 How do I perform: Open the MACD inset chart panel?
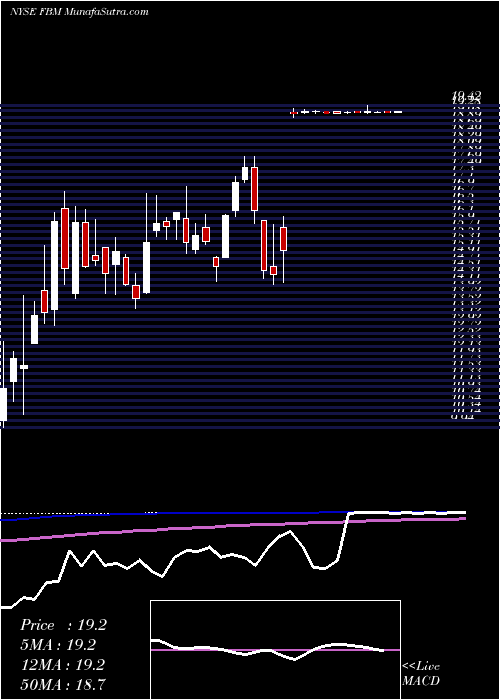click(x=275, y=650)
